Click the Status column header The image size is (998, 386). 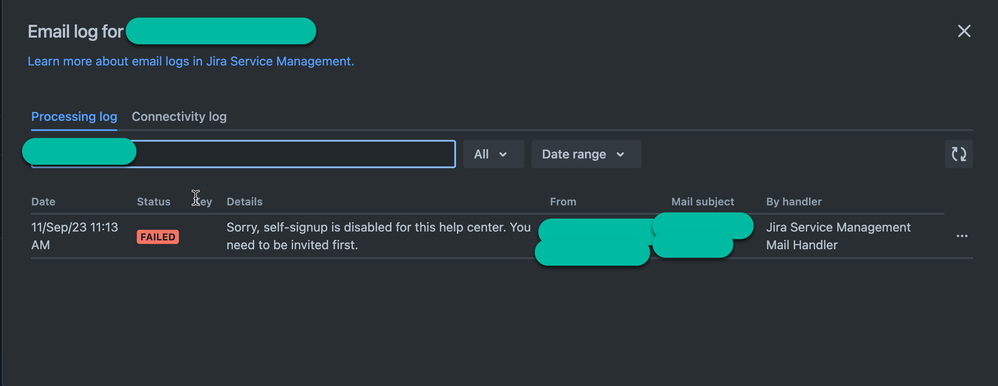153,201
